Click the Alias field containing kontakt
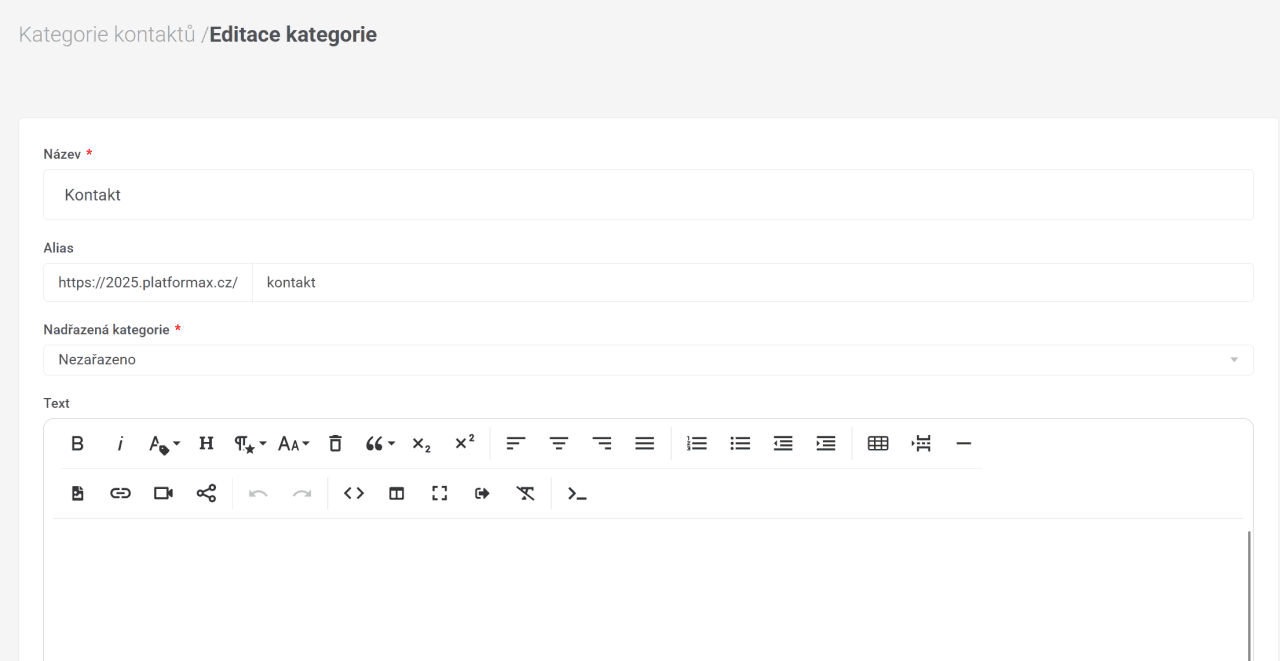 (751, 283)
